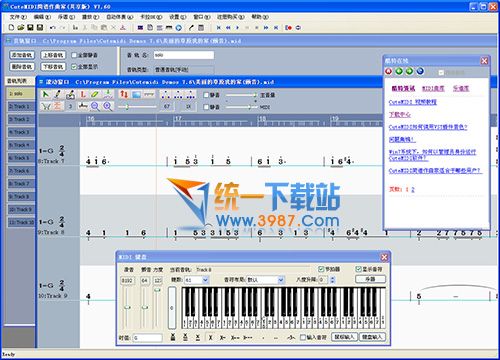Click the 上移音轨 button

pyautogui.click(x=53, y=55)
